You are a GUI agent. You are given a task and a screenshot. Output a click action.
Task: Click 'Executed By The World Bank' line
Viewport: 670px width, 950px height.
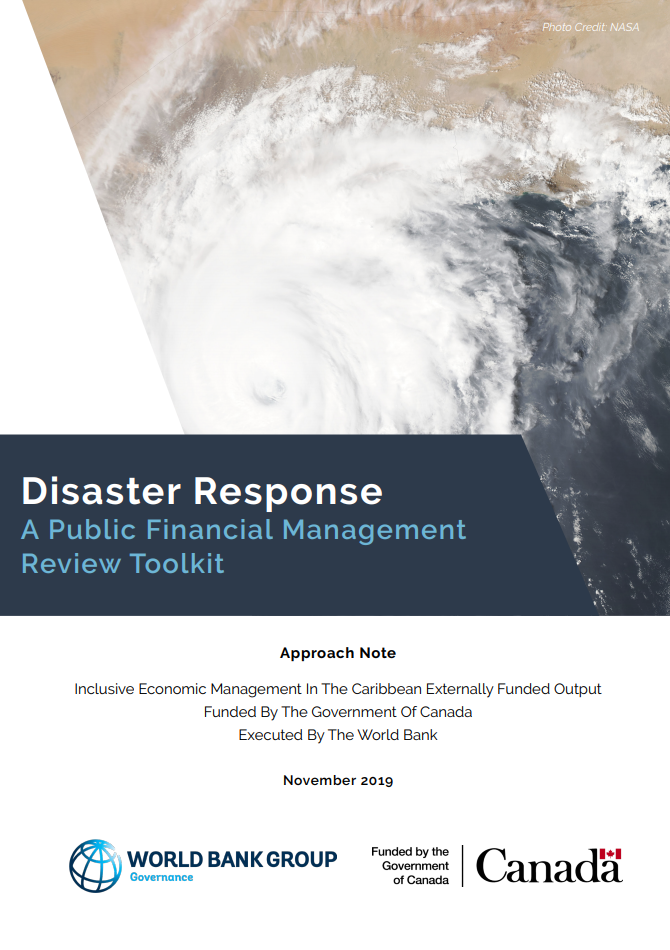click(338, 735)
